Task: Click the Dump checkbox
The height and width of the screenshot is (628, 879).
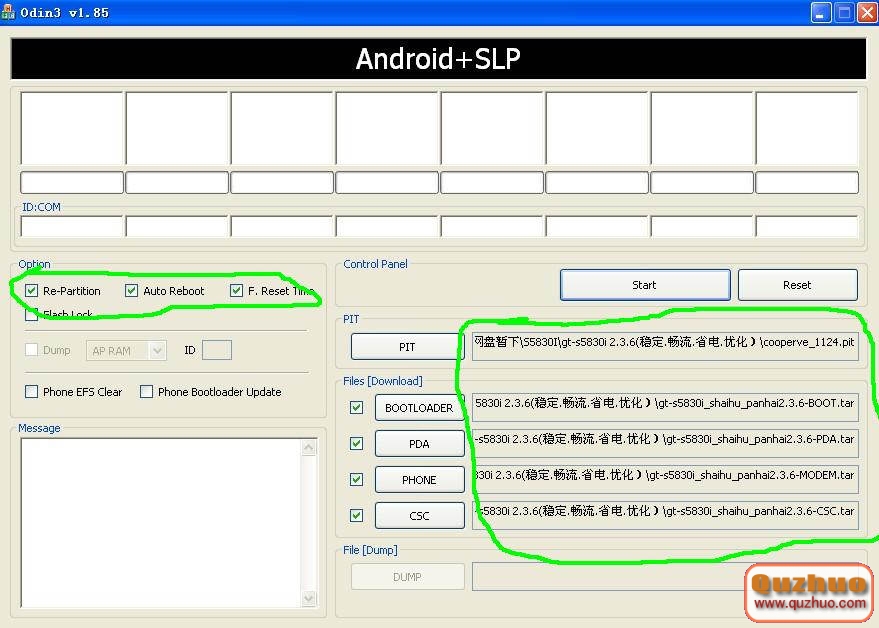Action: pos(31,350)
